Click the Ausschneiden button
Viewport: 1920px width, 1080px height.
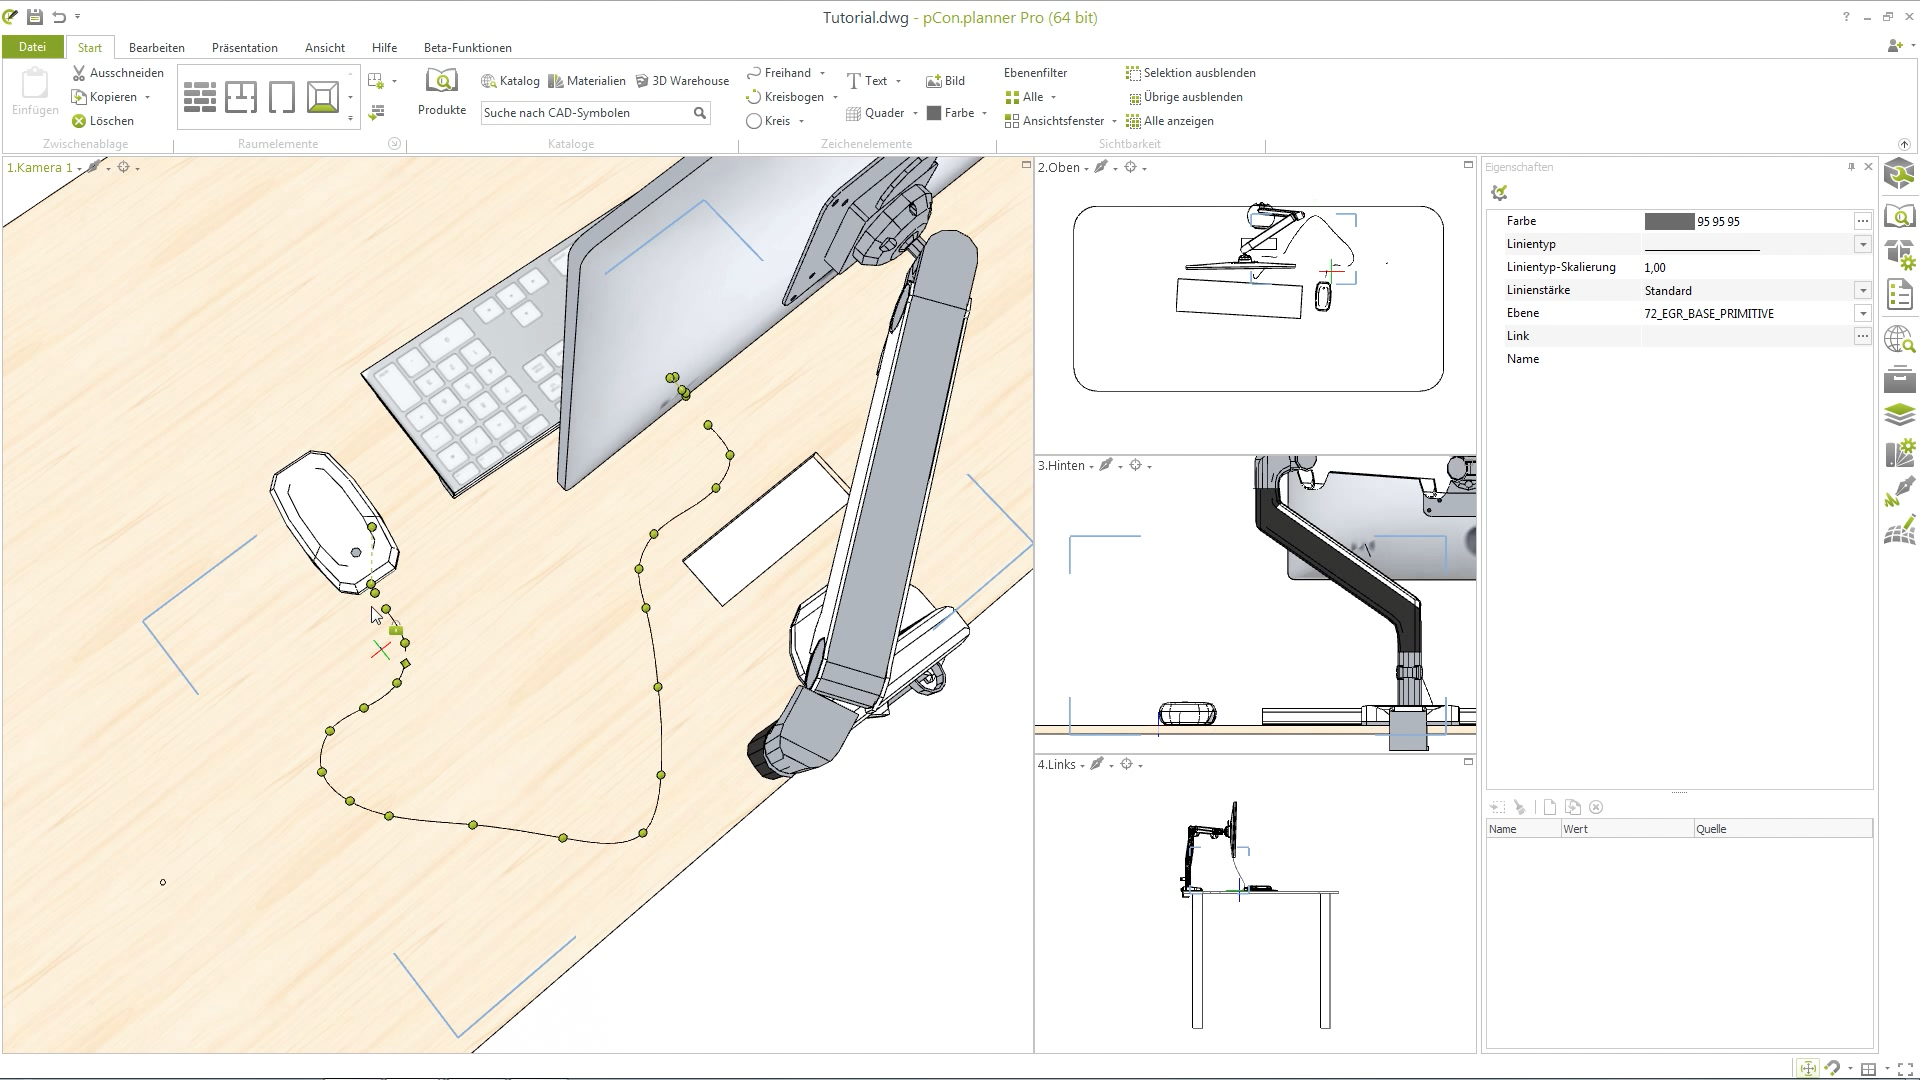point(117,73)
